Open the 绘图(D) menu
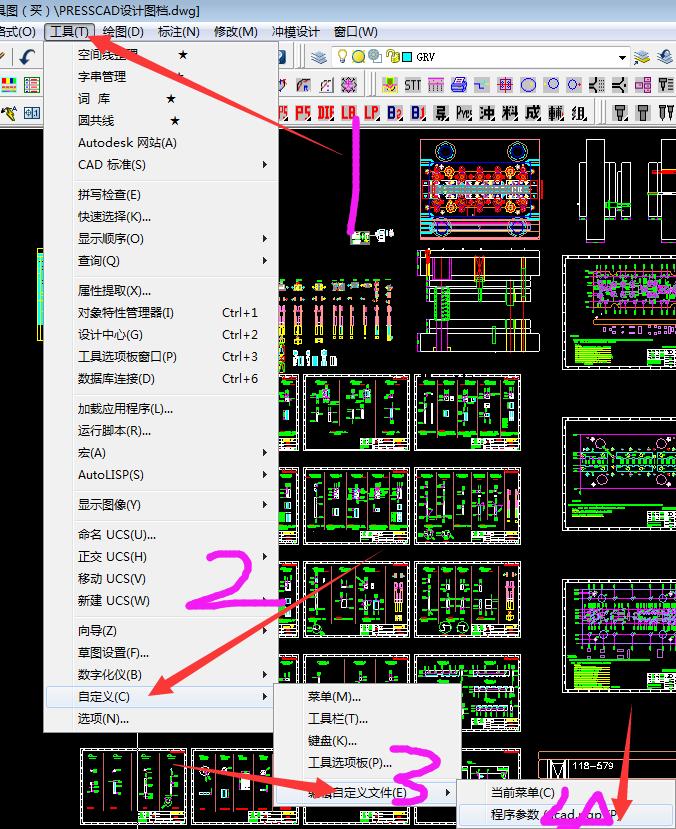Viewport: 676px width, 829px height. pos(123,32)
